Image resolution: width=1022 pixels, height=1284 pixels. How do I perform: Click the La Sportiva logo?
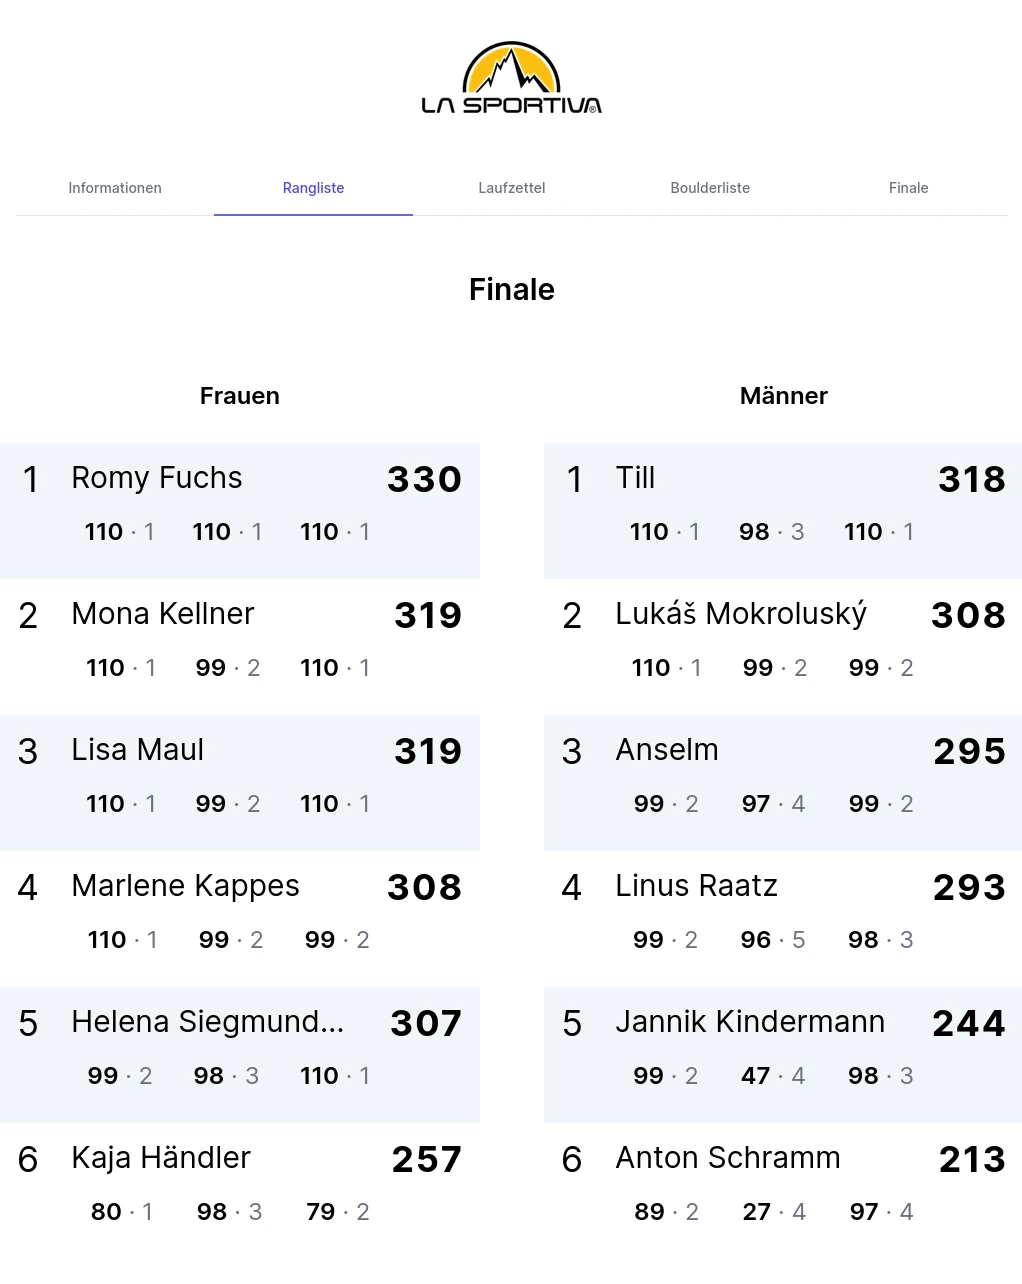(x=511, y=79)
